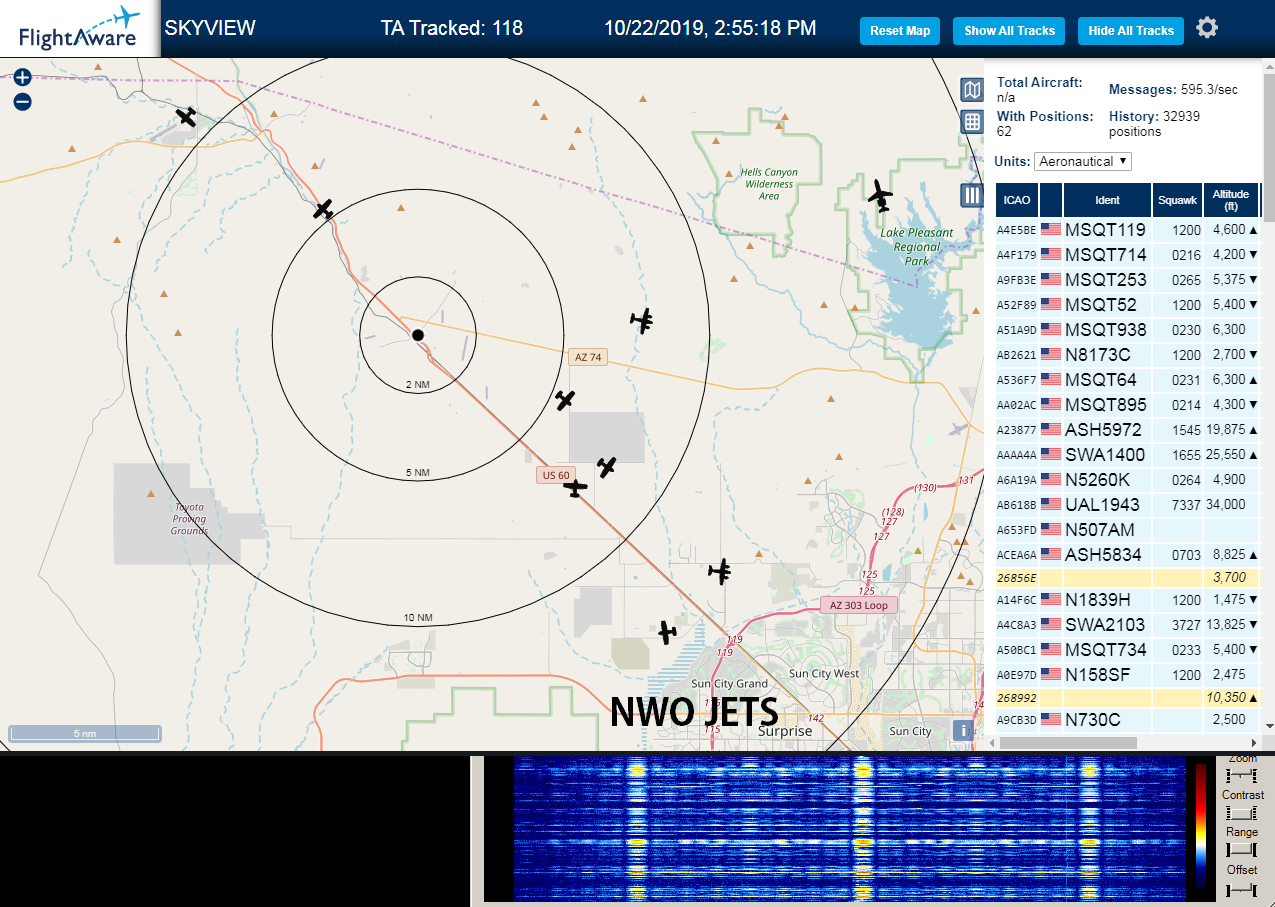Viewport: 1275px width, 907px height.
Task: Select the ASH5834 aircraft row
Action: coord(1128,554)
